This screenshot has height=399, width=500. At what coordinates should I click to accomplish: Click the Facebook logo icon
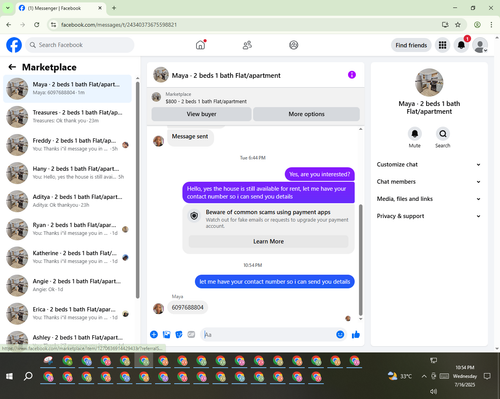click(x=14, y=45)
